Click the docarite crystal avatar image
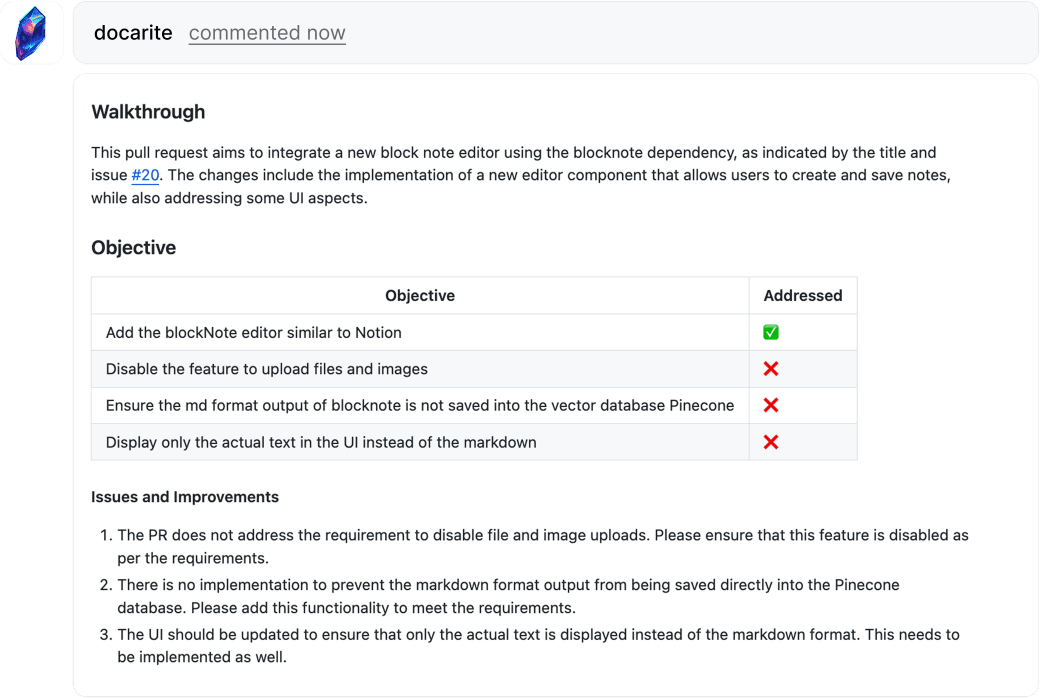The width and height of the screenshot is (1040, 698). coord(32,33)
